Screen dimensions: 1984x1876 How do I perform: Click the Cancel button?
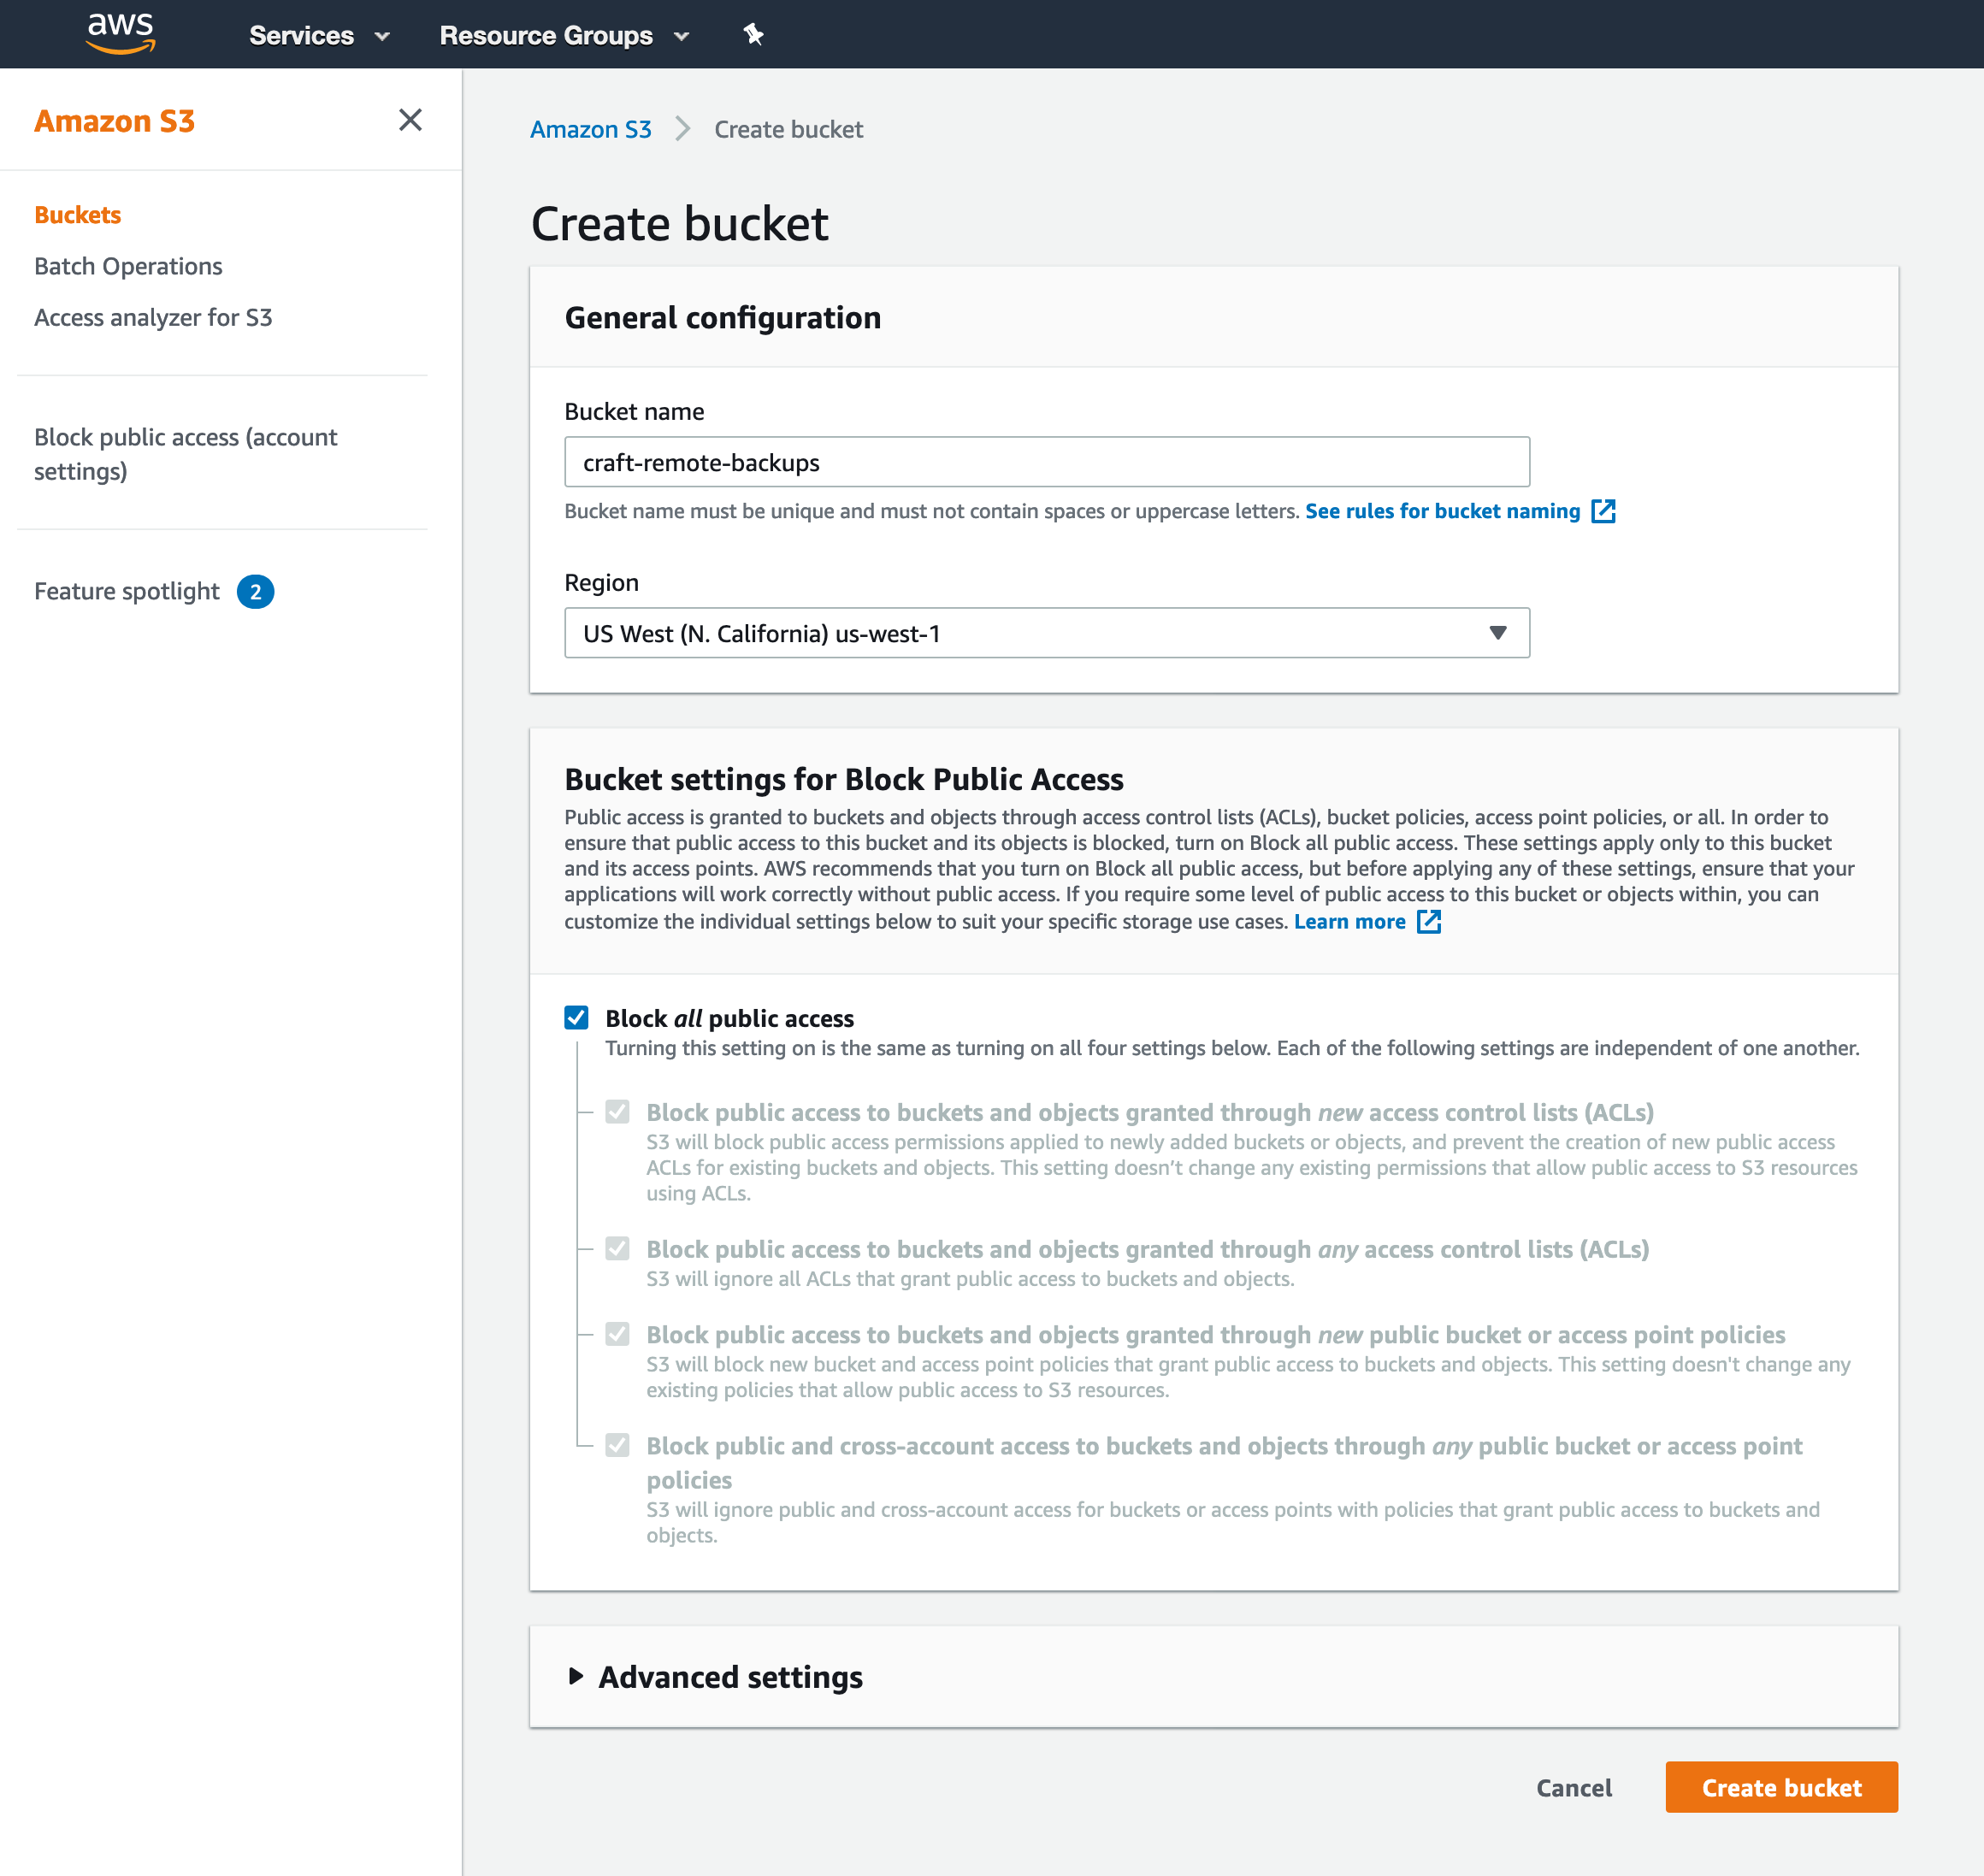point(1574,1788)
